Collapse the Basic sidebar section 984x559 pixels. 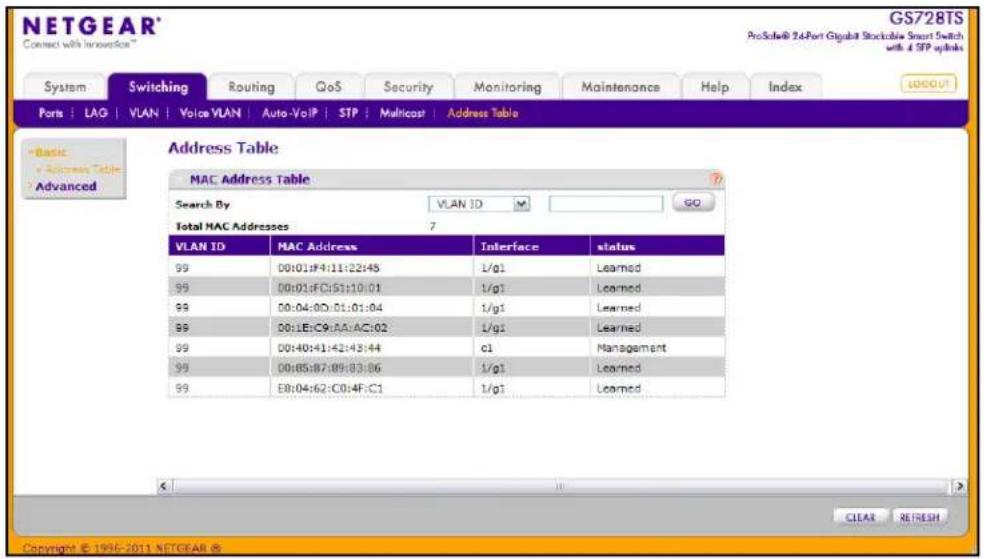(50, 152)
